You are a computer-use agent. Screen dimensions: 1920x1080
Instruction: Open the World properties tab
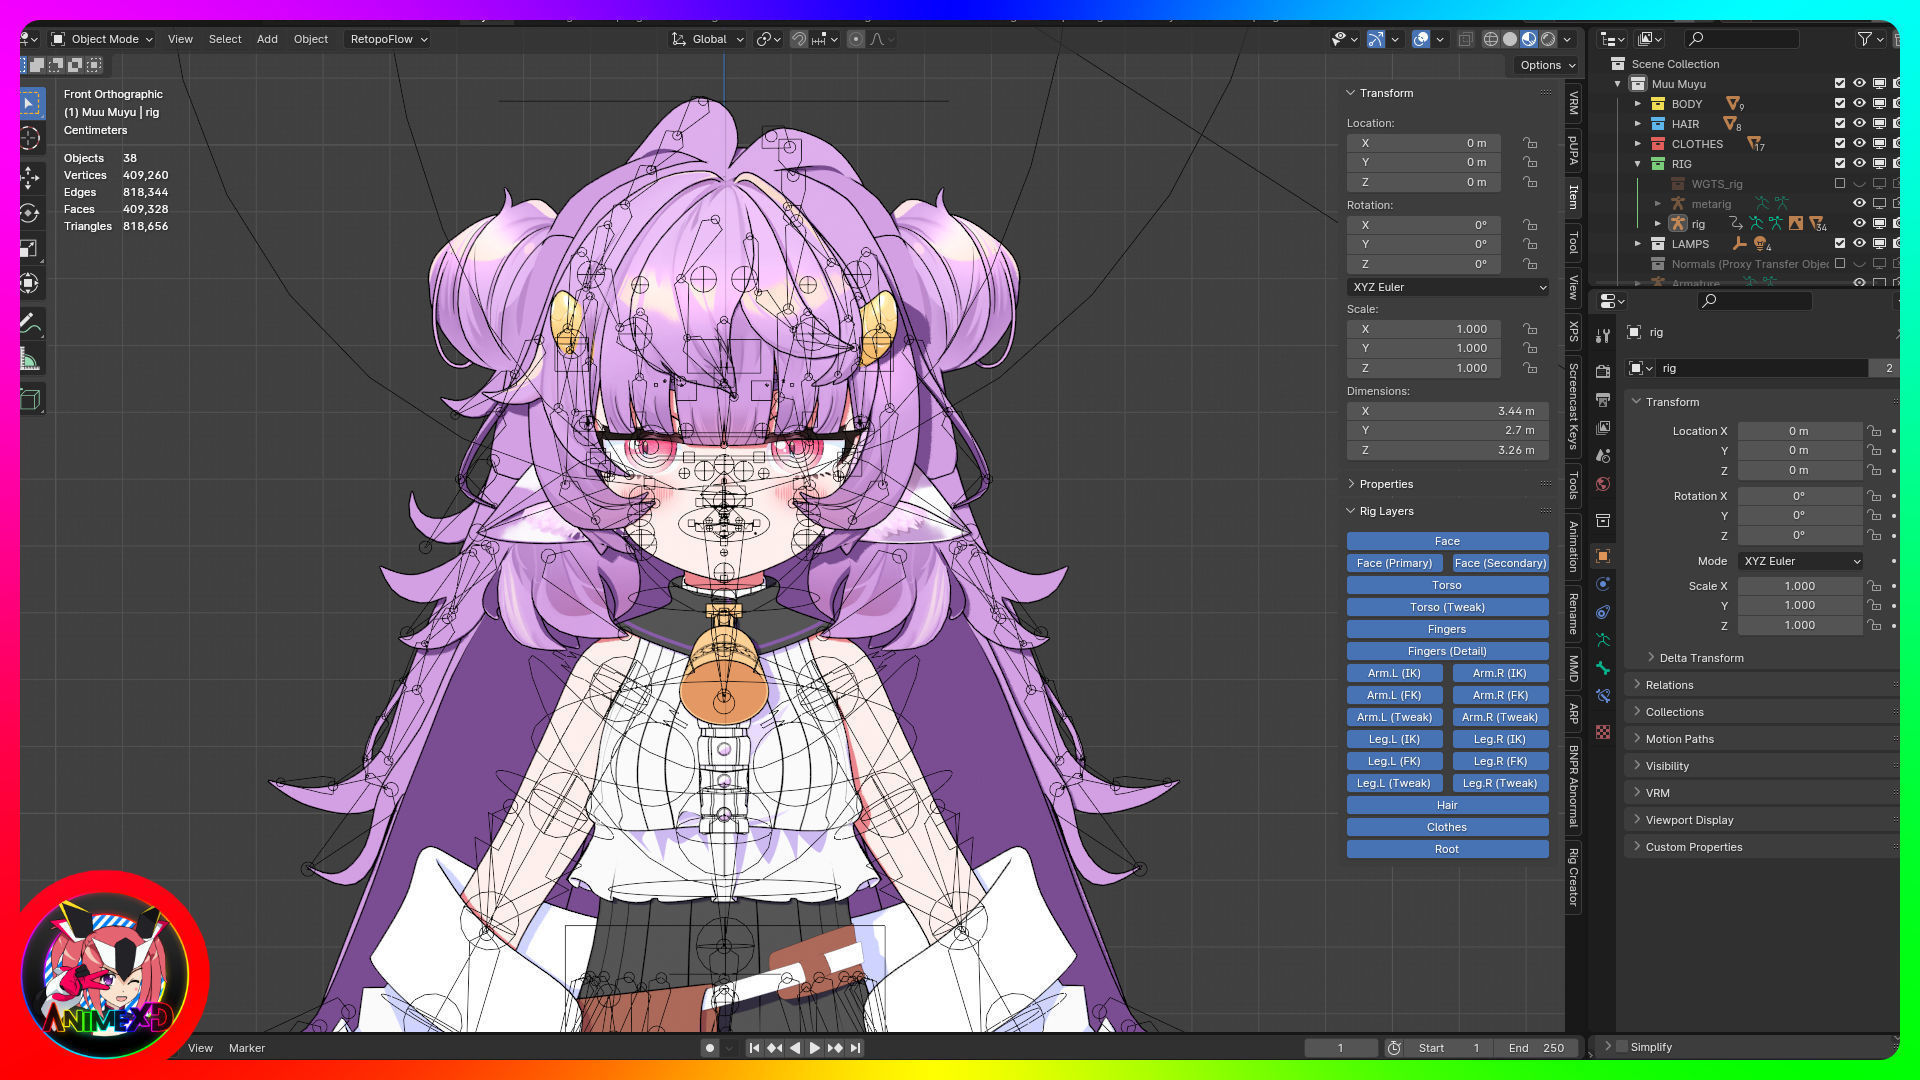click(1603, 483)
